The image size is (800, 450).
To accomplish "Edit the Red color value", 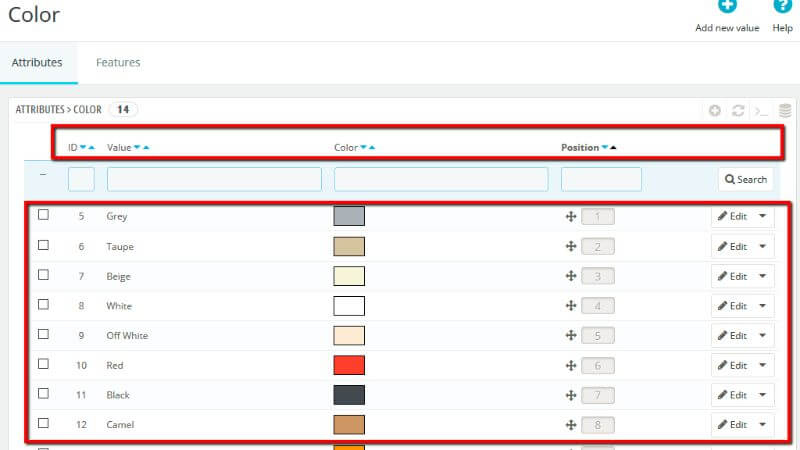I will tap(733, 365).
